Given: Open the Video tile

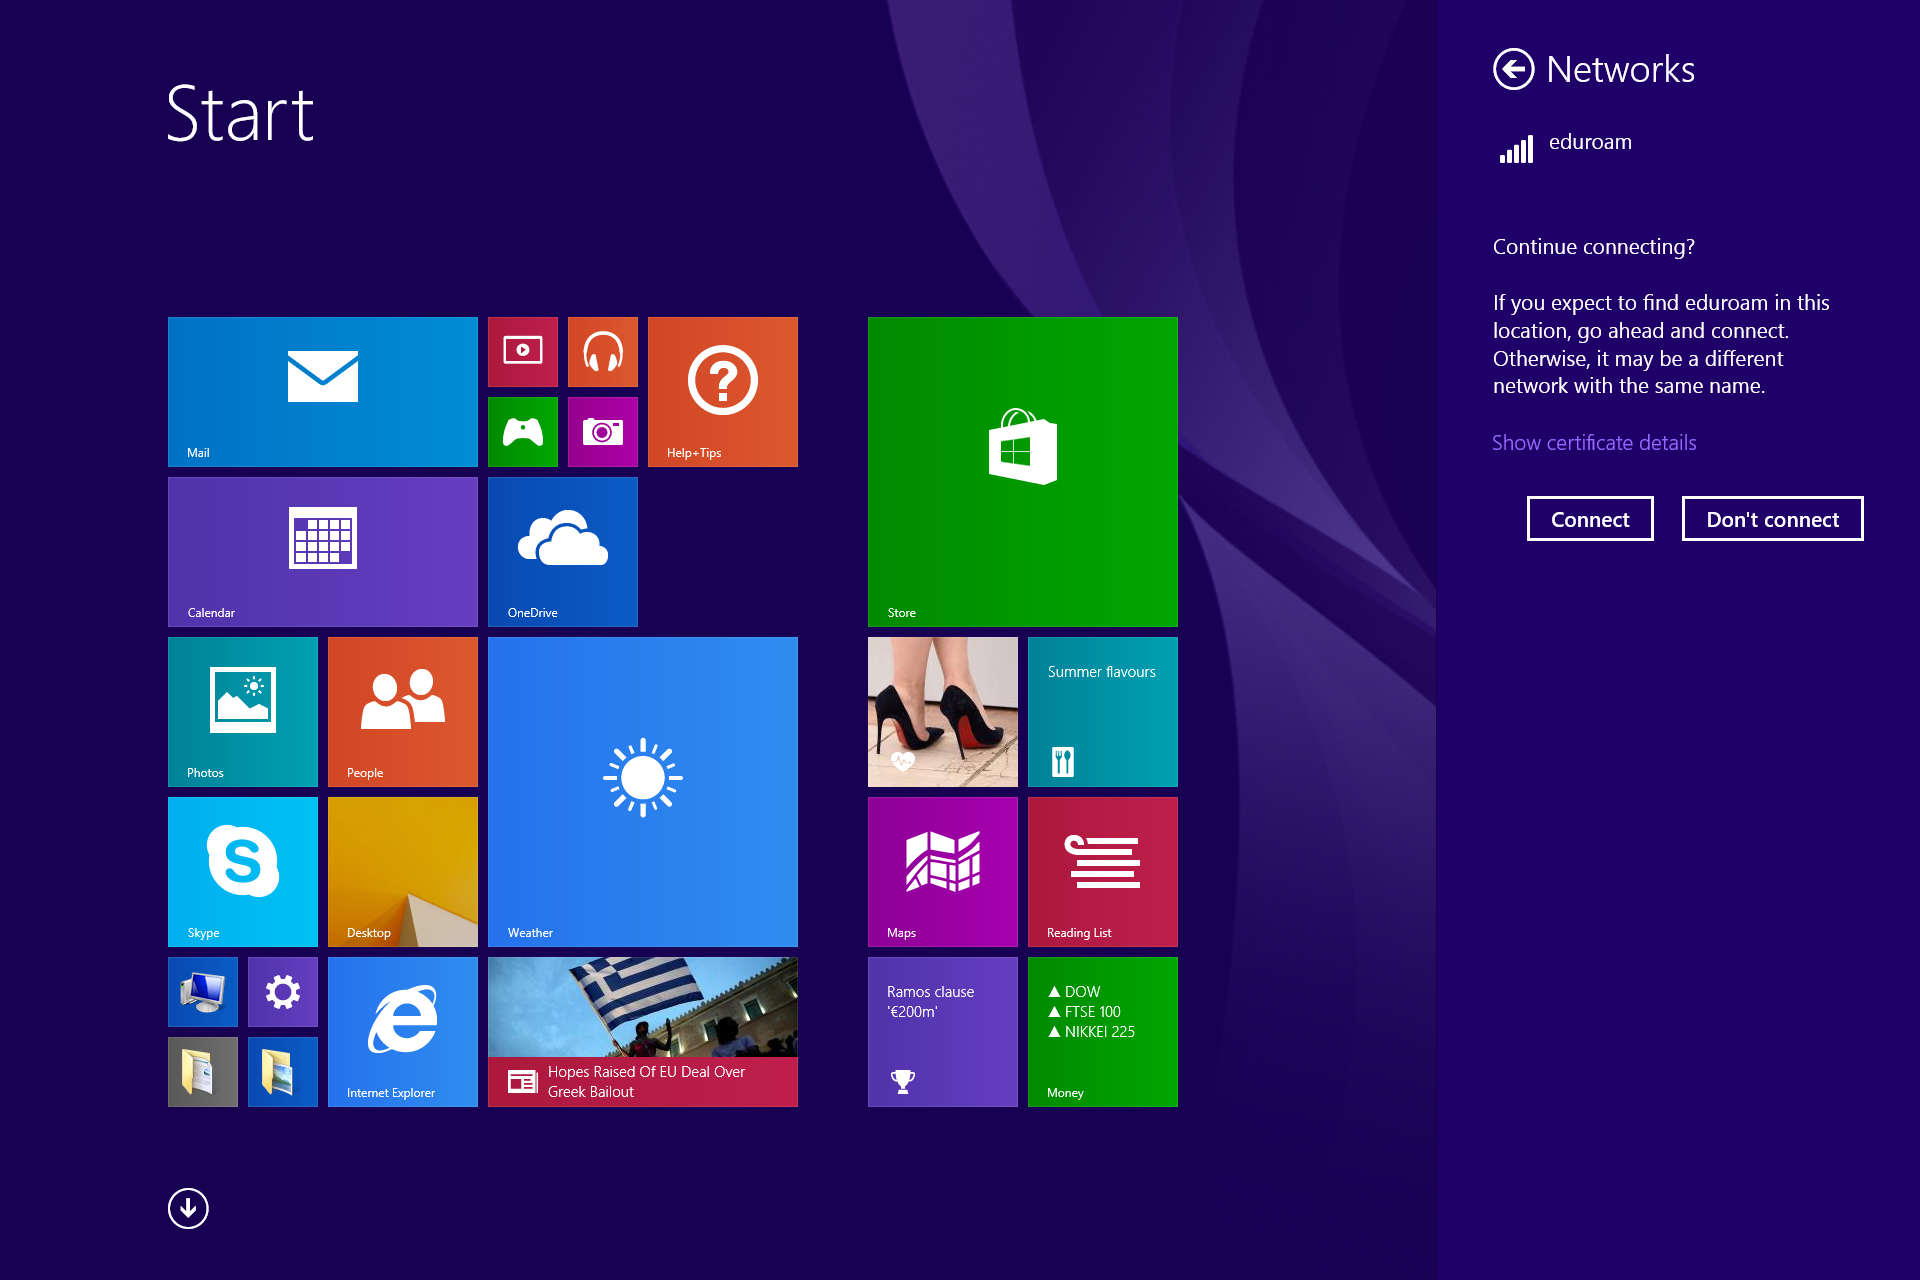Looking at the screenshot, I should (523, 352).
